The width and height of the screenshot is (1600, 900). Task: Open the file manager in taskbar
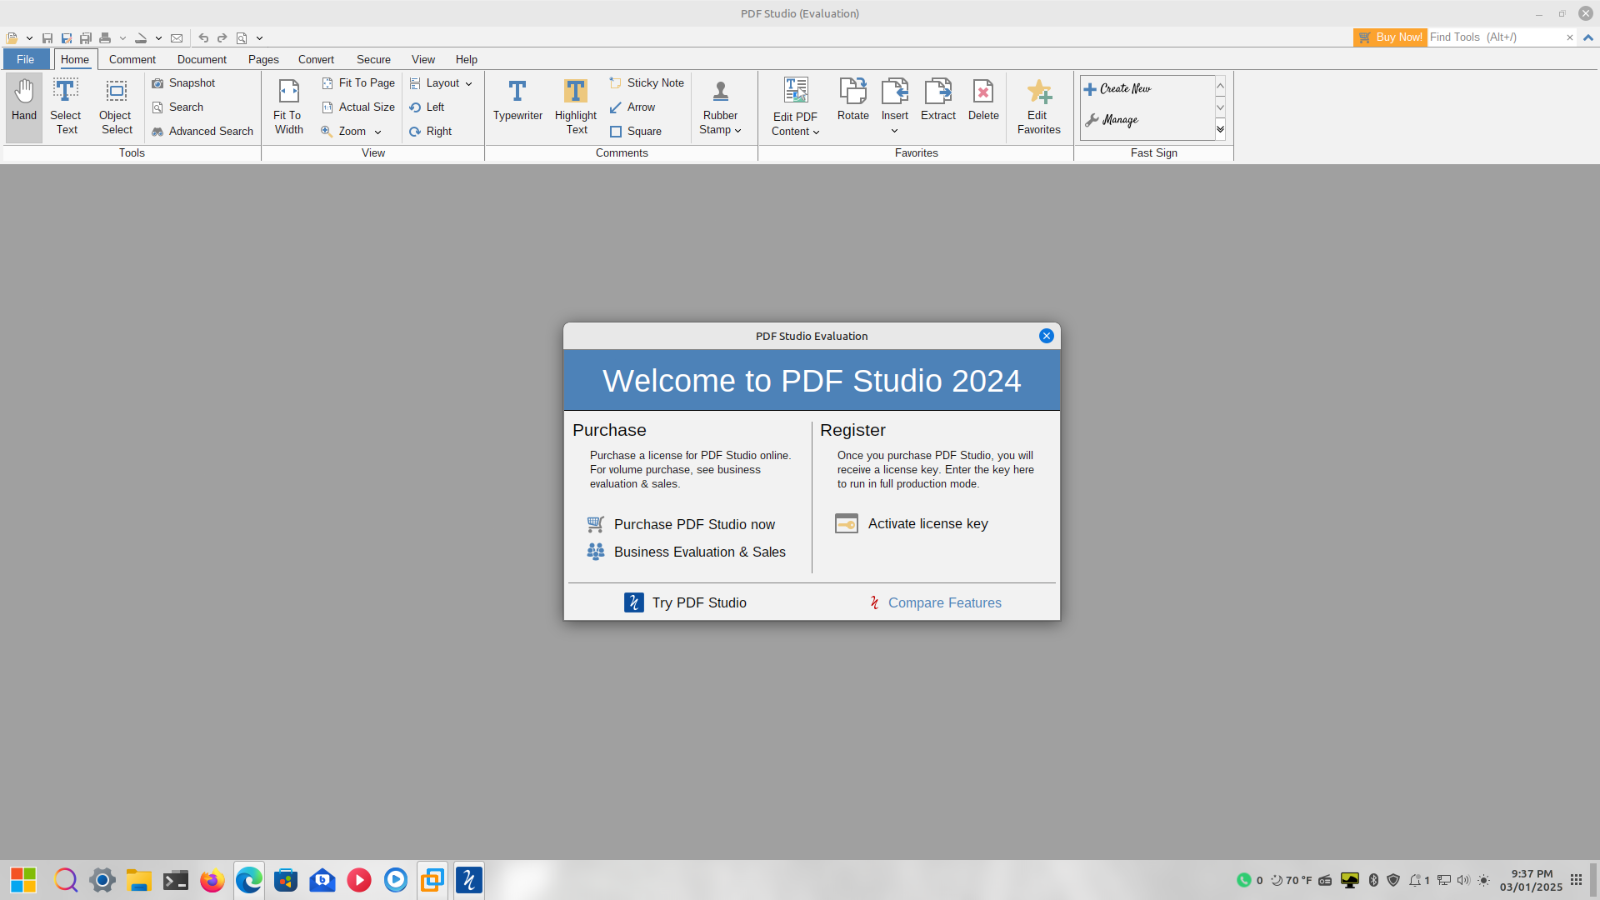pos(139,880)
